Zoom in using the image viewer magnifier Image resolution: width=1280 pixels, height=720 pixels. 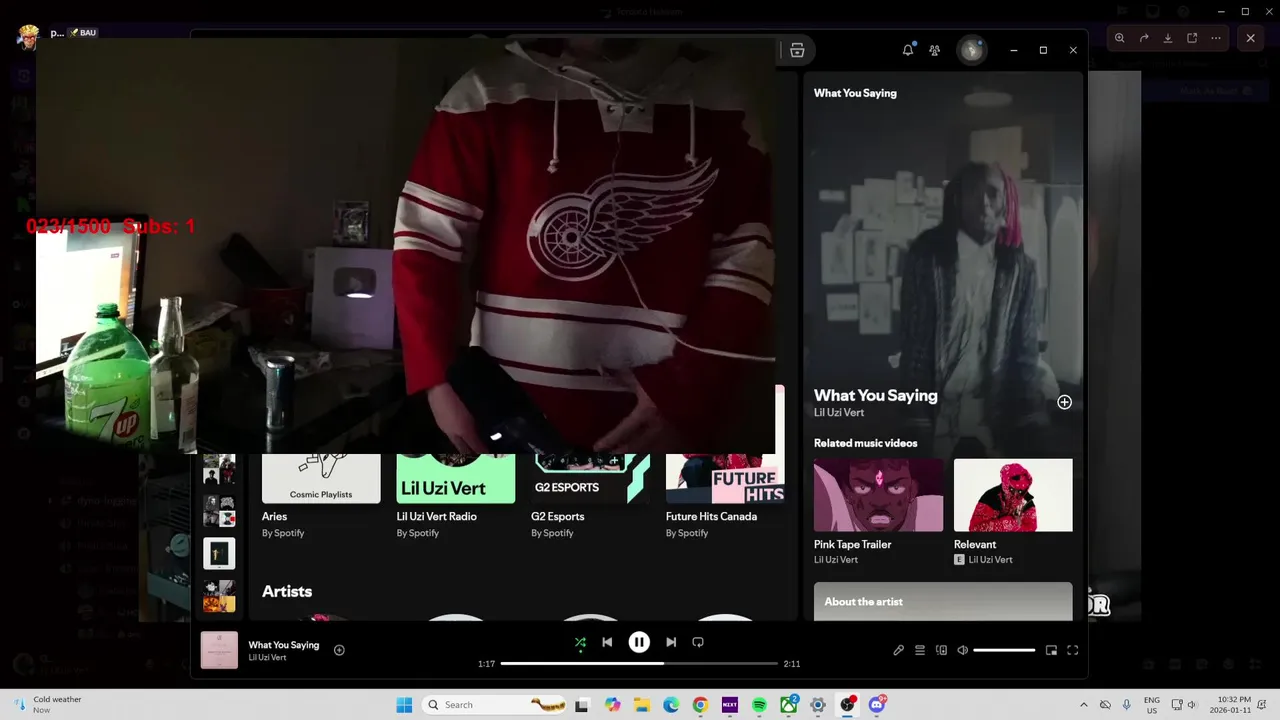point(1119,38)
